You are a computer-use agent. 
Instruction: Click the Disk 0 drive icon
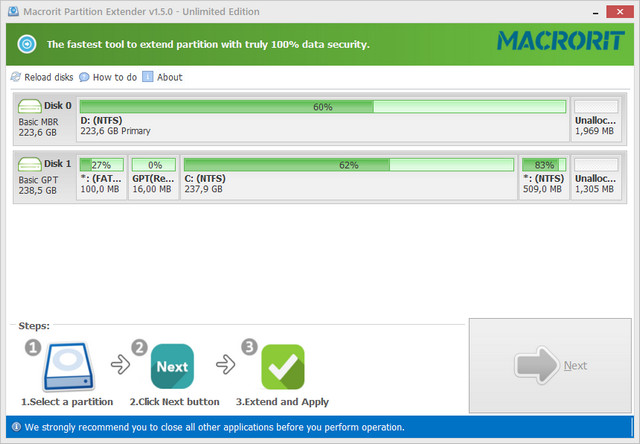(29, 105)
